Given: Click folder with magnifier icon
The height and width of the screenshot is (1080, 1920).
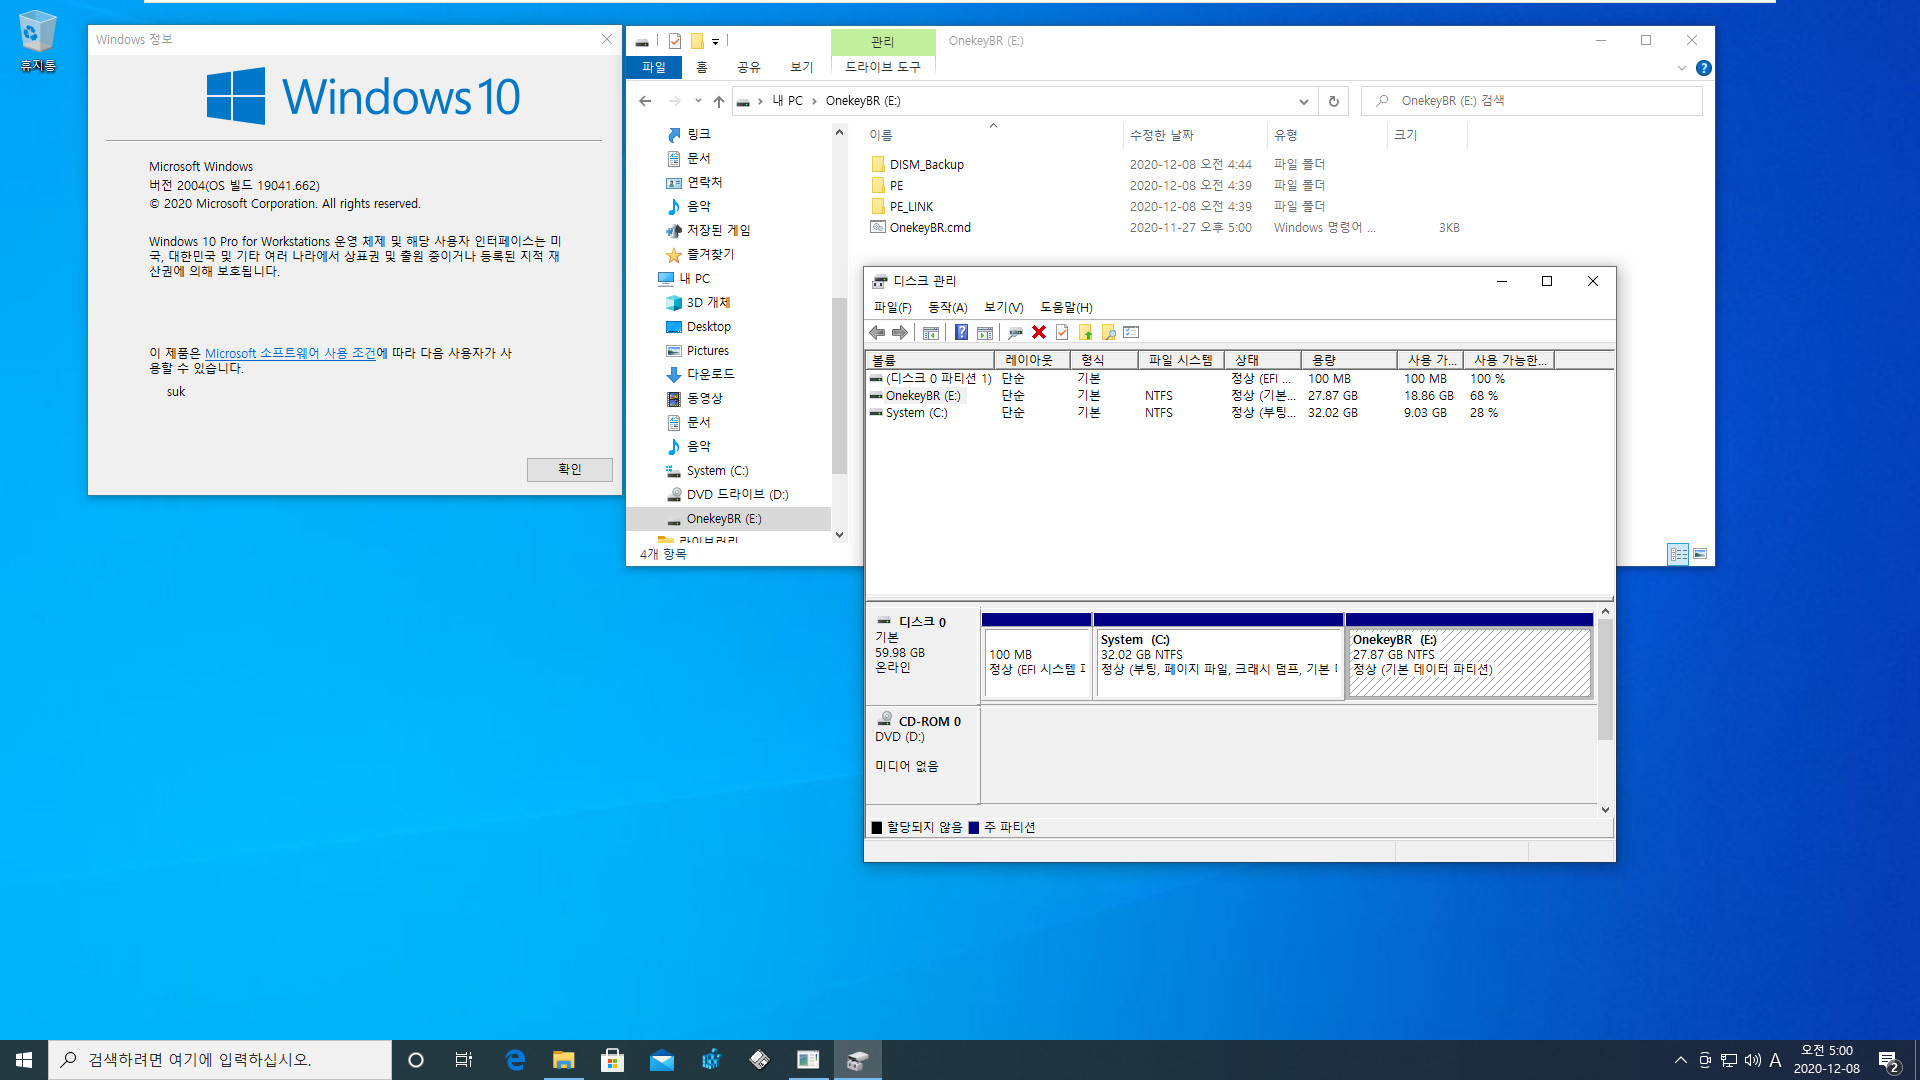Looking at the screenshot, I should pyautogui.click(x=1108, y=332).
